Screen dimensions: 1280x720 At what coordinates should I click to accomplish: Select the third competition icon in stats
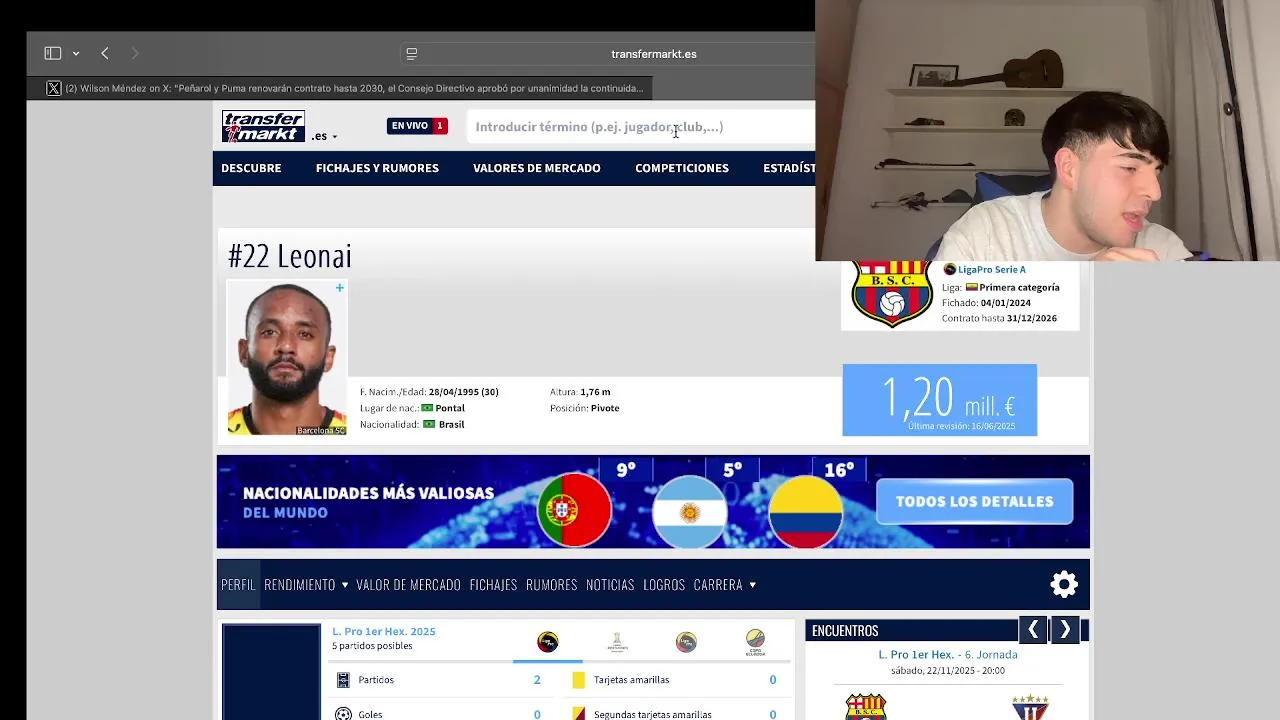(686, 642)
